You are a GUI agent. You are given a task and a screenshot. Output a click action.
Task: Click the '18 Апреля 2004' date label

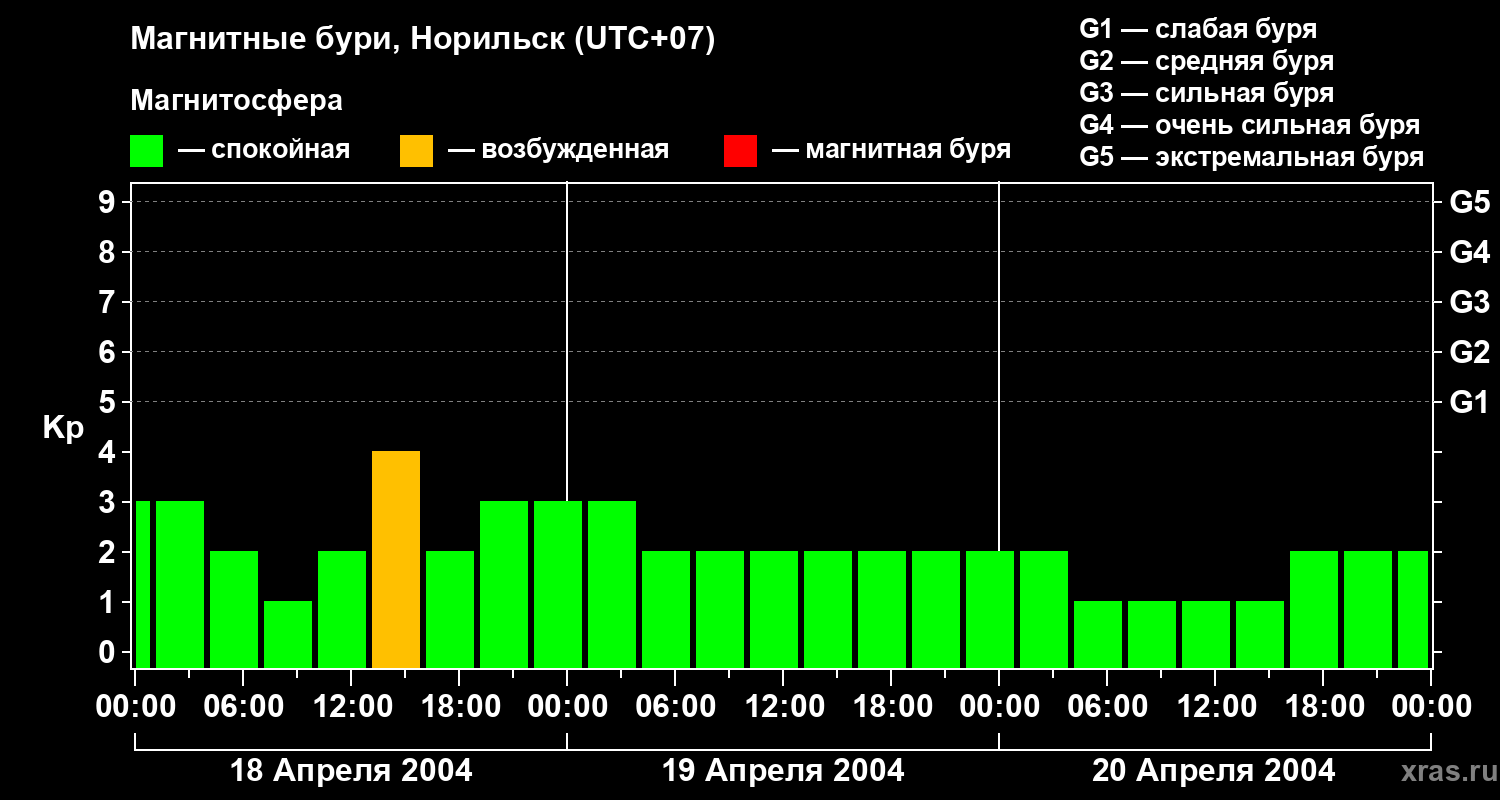[351, 771]
